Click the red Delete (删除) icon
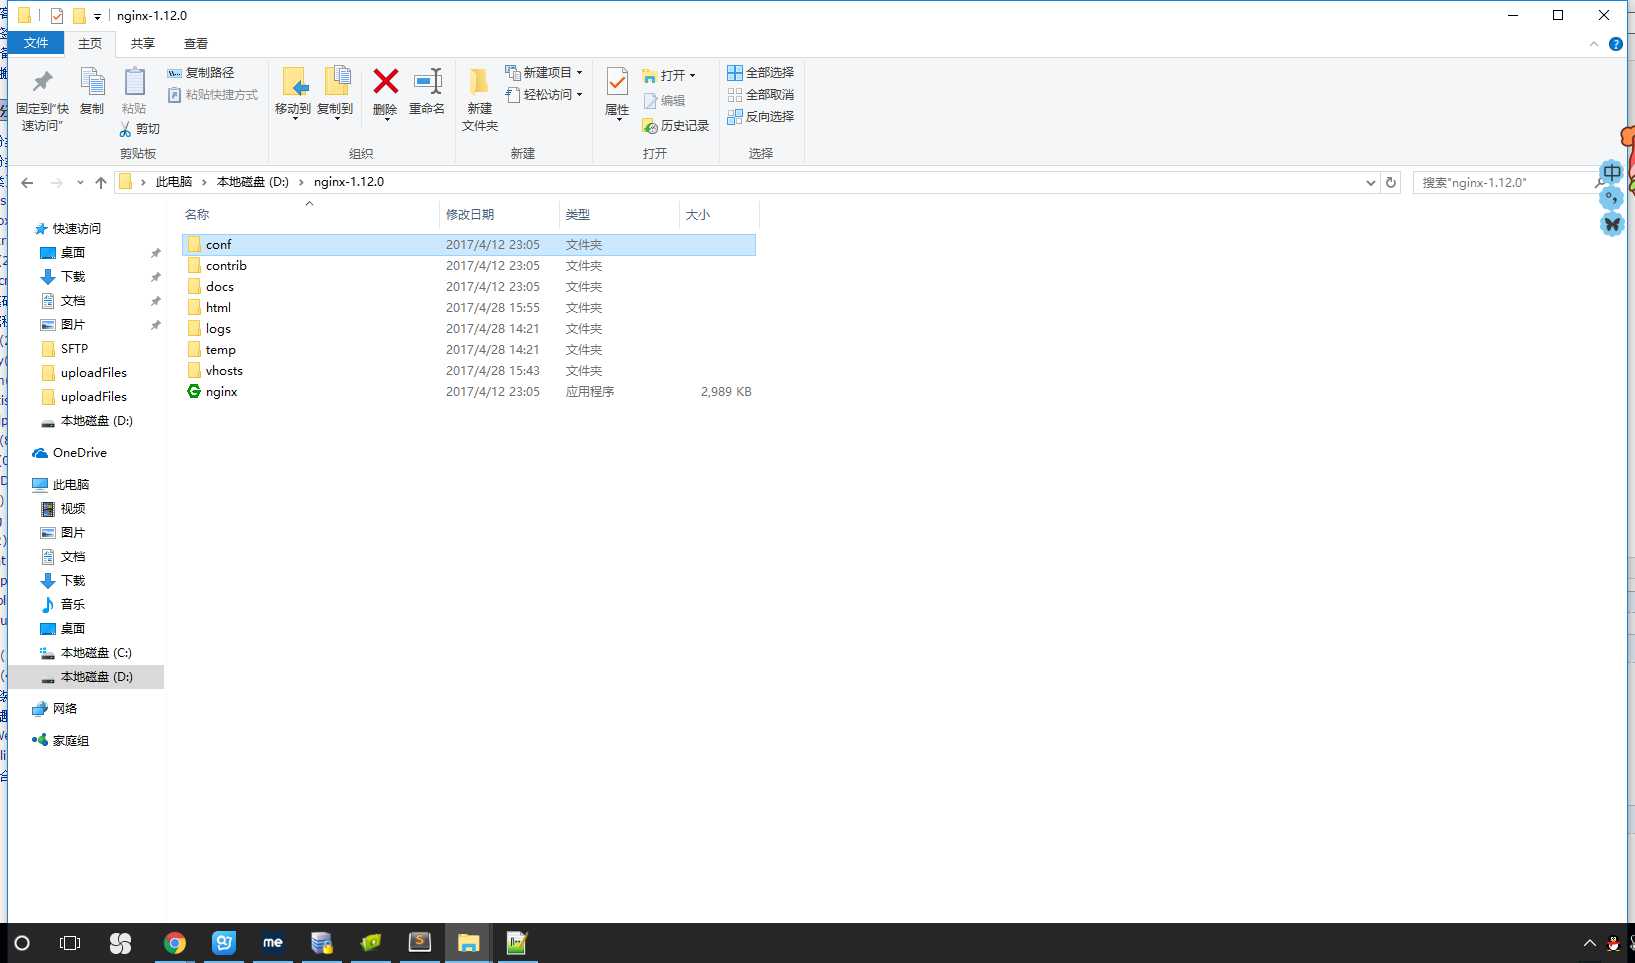 386,81
